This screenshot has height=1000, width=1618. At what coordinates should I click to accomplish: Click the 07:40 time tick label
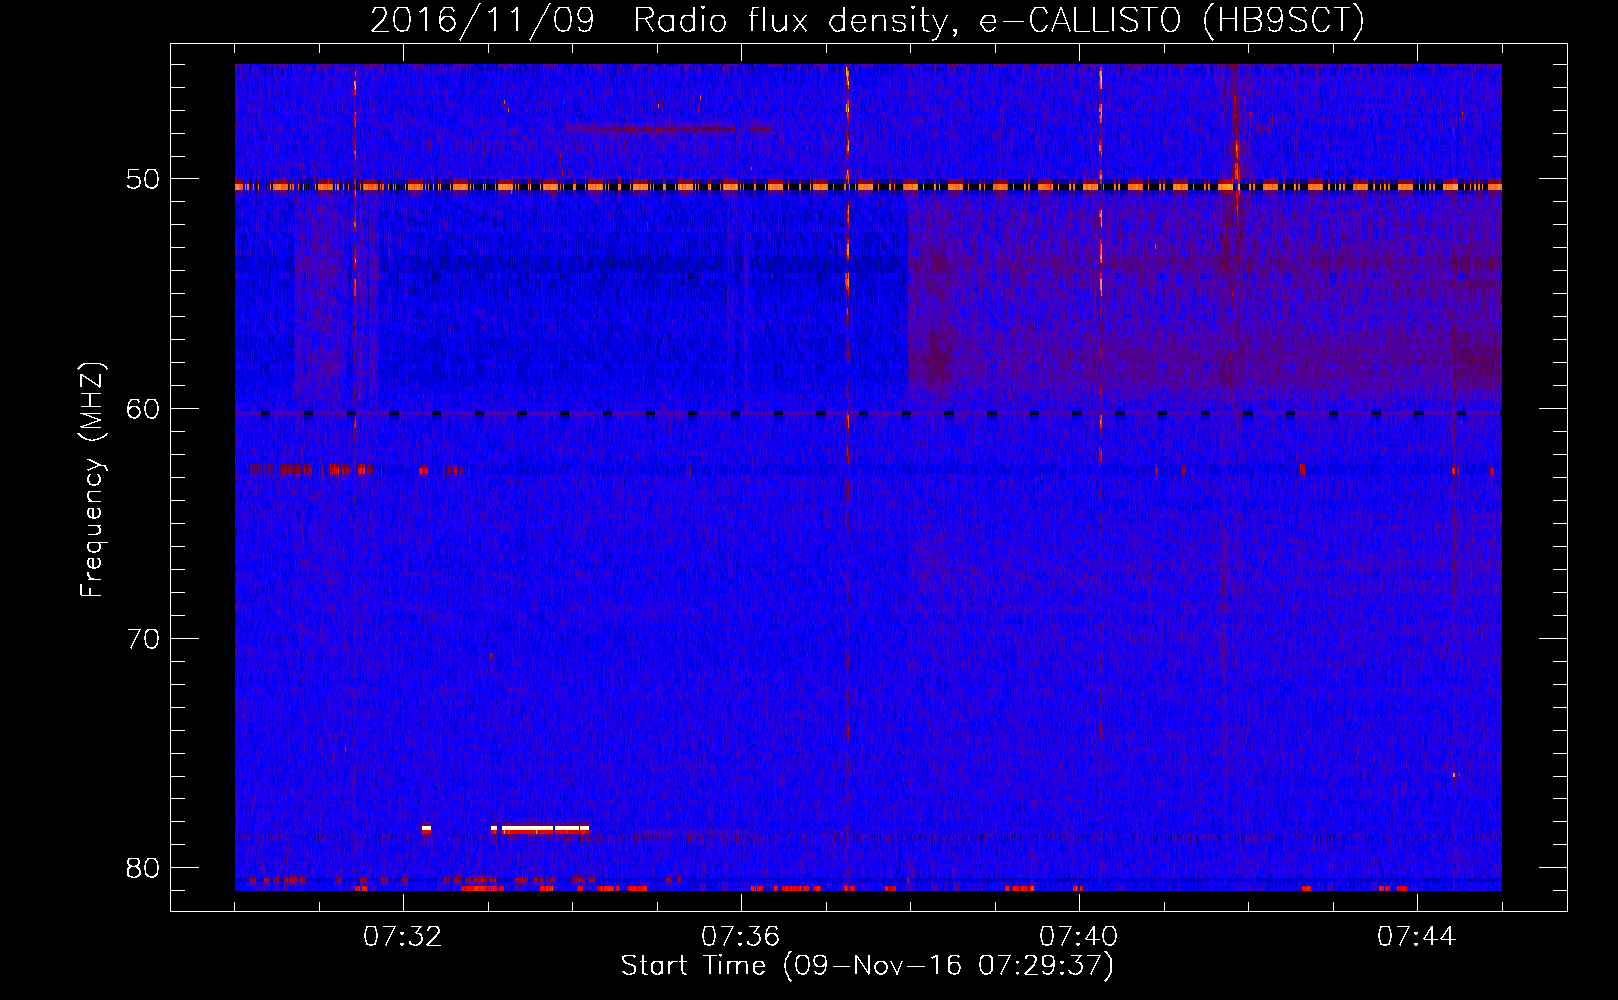(1079, 937)
